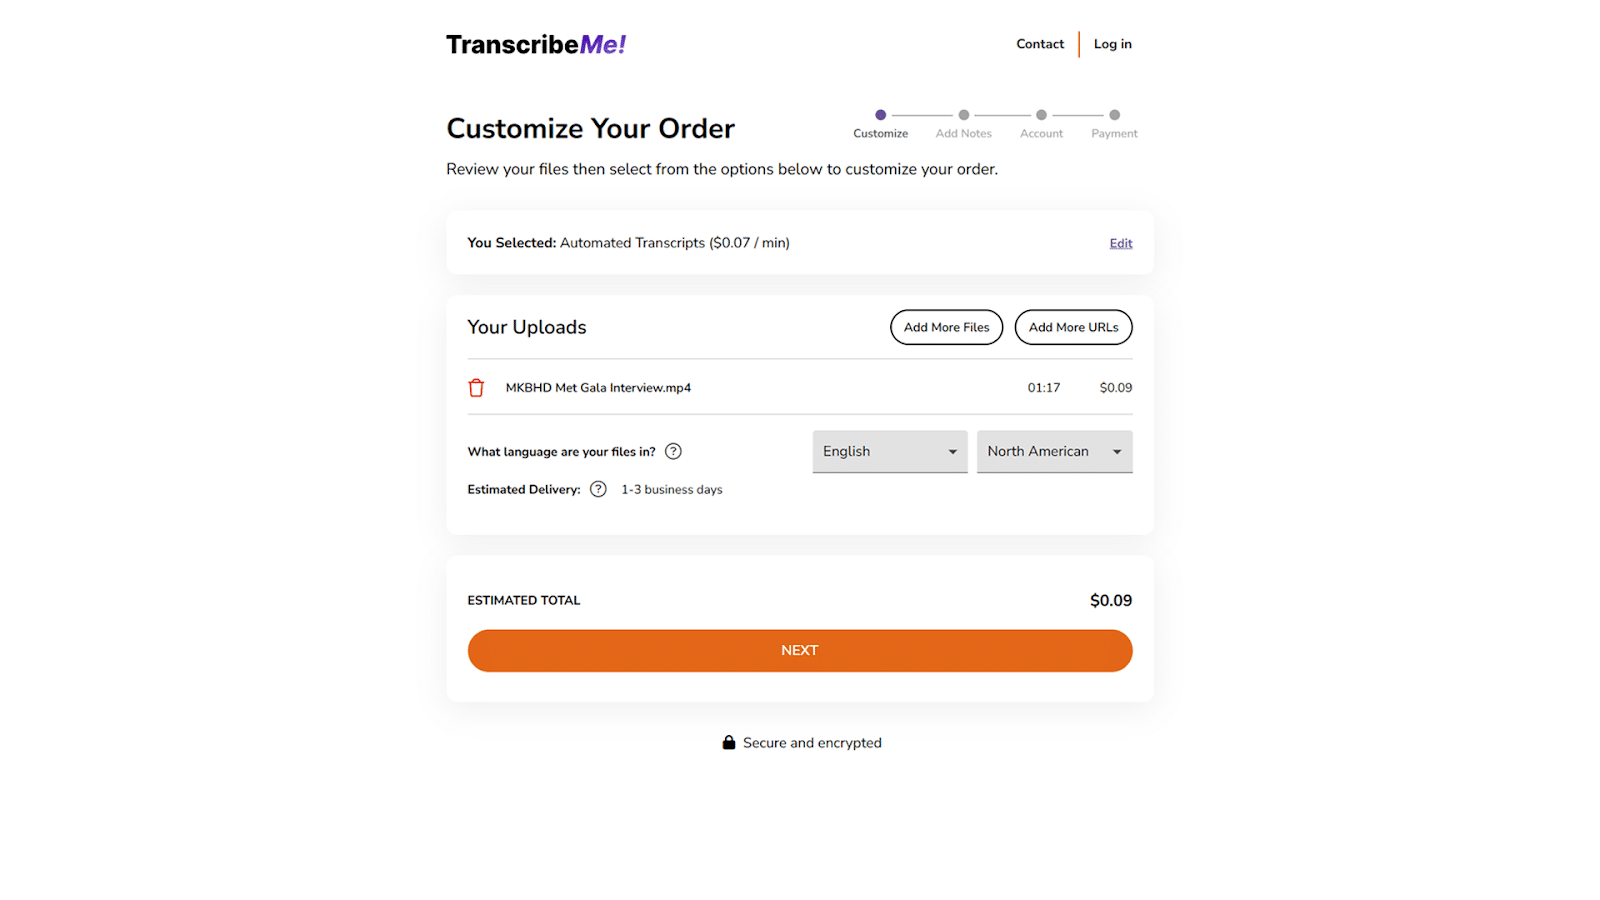
Task: Click the $0.09 estimated total amount
Action: coord(1111,600)
